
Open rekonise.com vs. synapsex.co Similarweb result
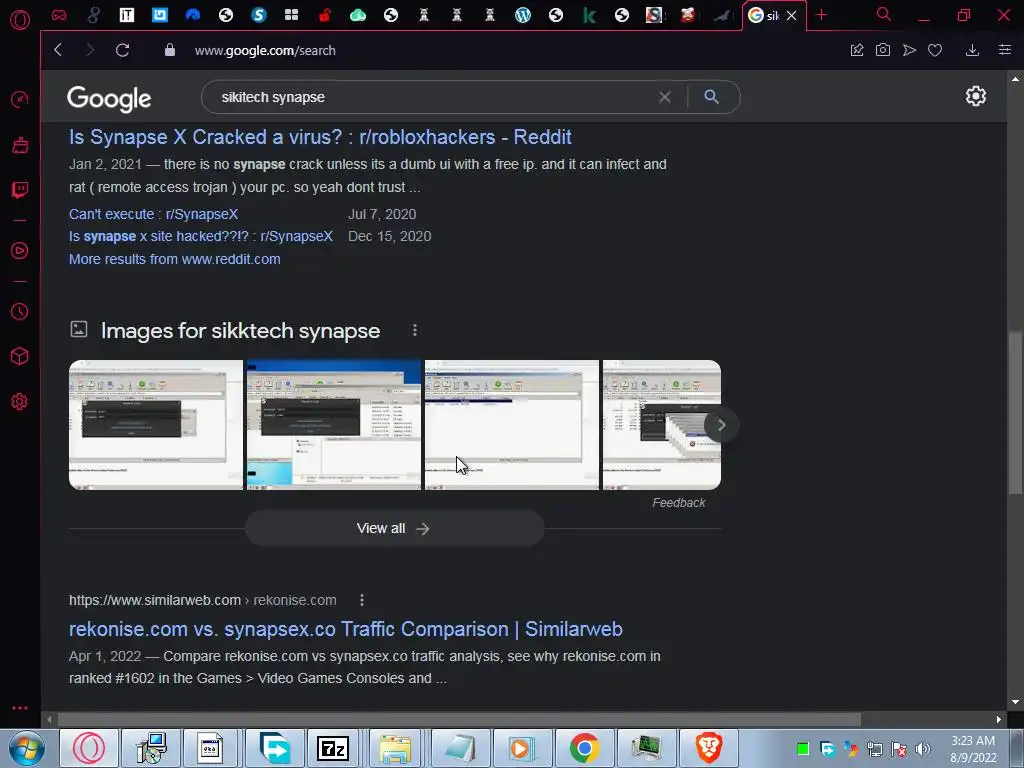[x=345, y=629]
